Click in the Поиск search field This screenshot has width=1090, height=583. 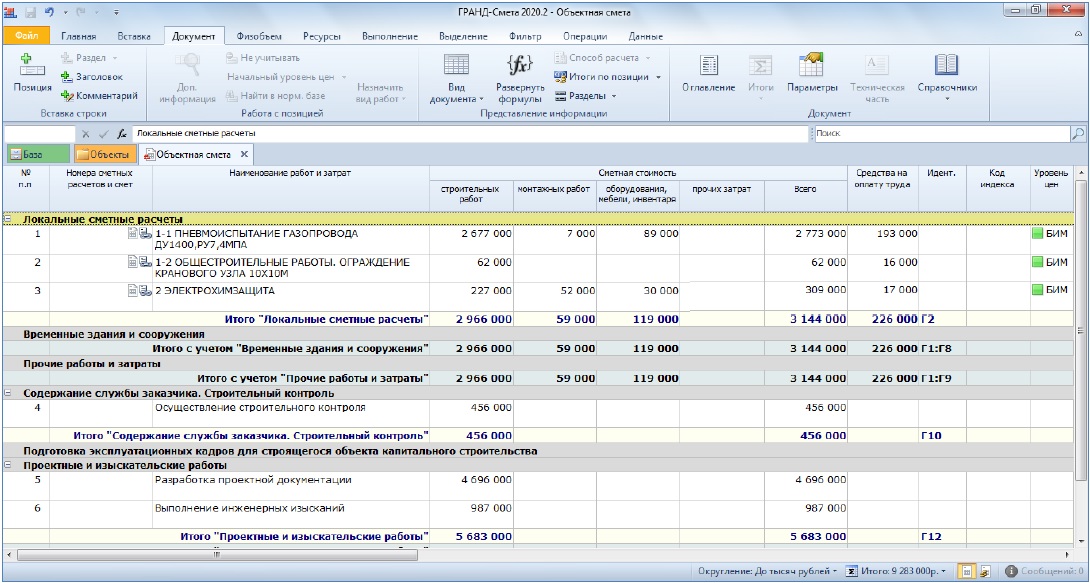click(x=941, y=133)
